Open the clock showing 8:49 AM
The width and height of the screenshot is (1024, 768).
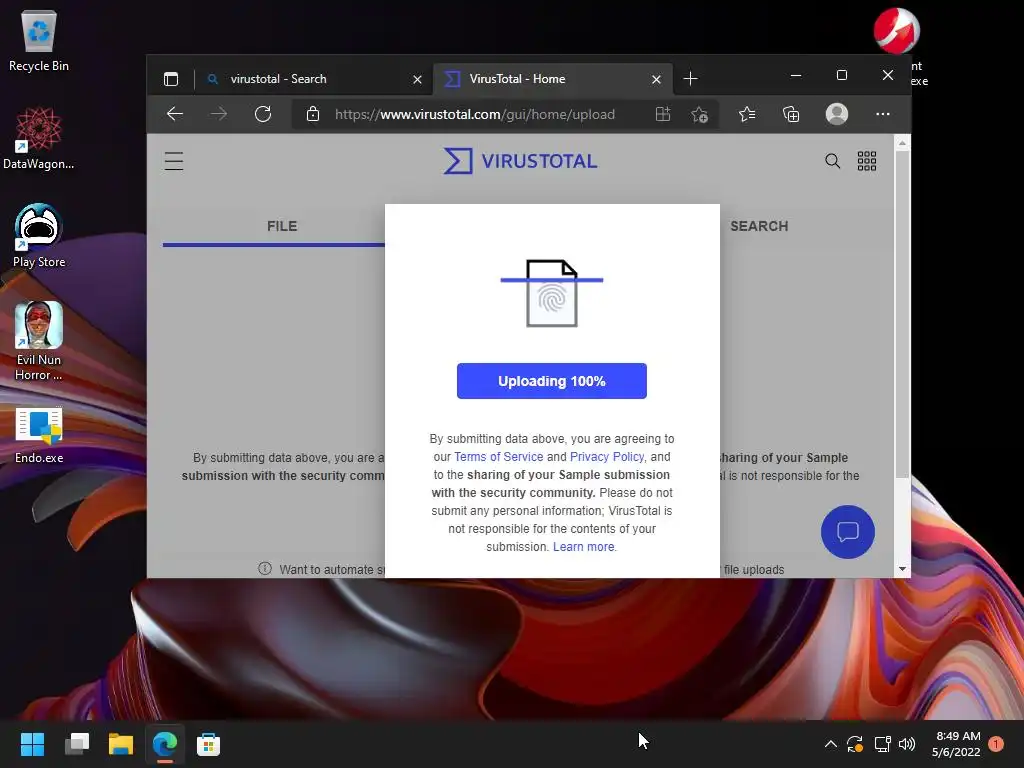pos(956,744)
